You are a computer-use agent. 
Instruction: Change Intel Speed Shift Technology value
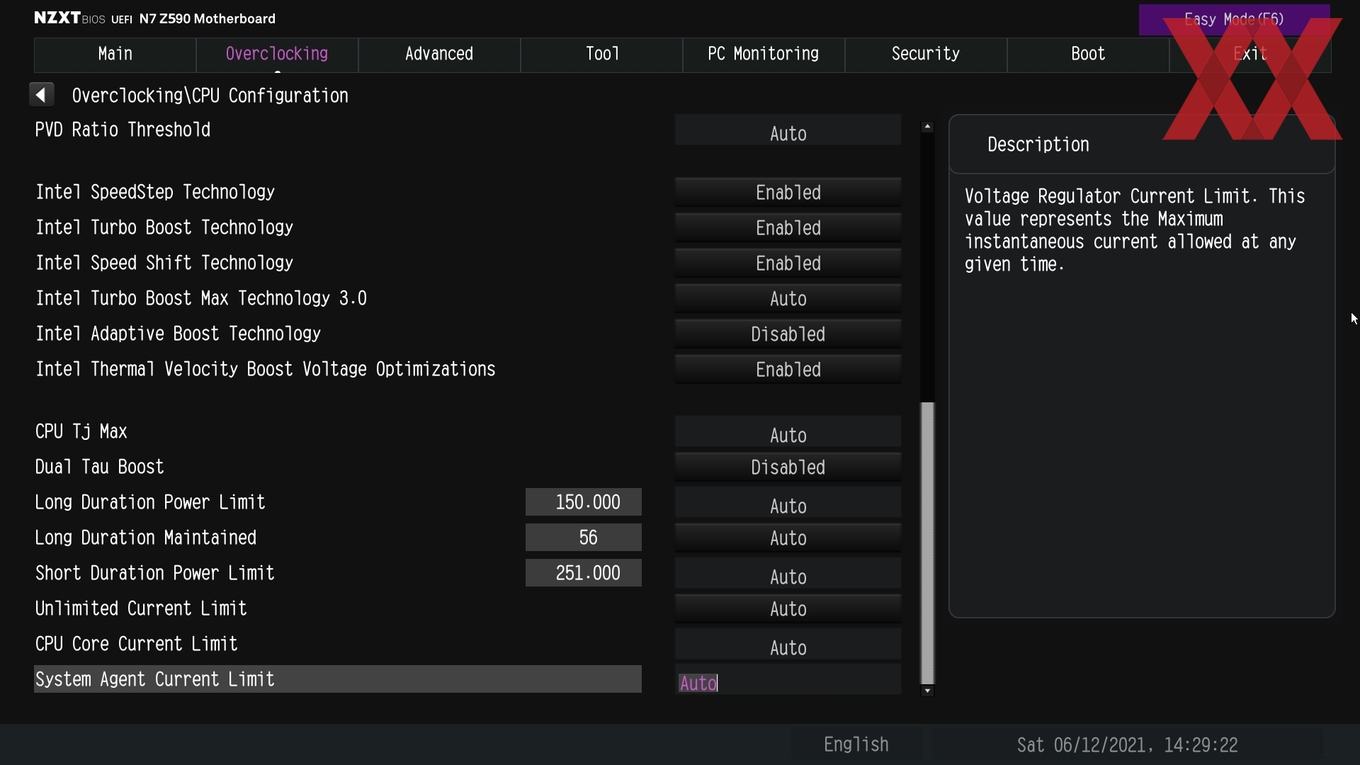point(788,263)
